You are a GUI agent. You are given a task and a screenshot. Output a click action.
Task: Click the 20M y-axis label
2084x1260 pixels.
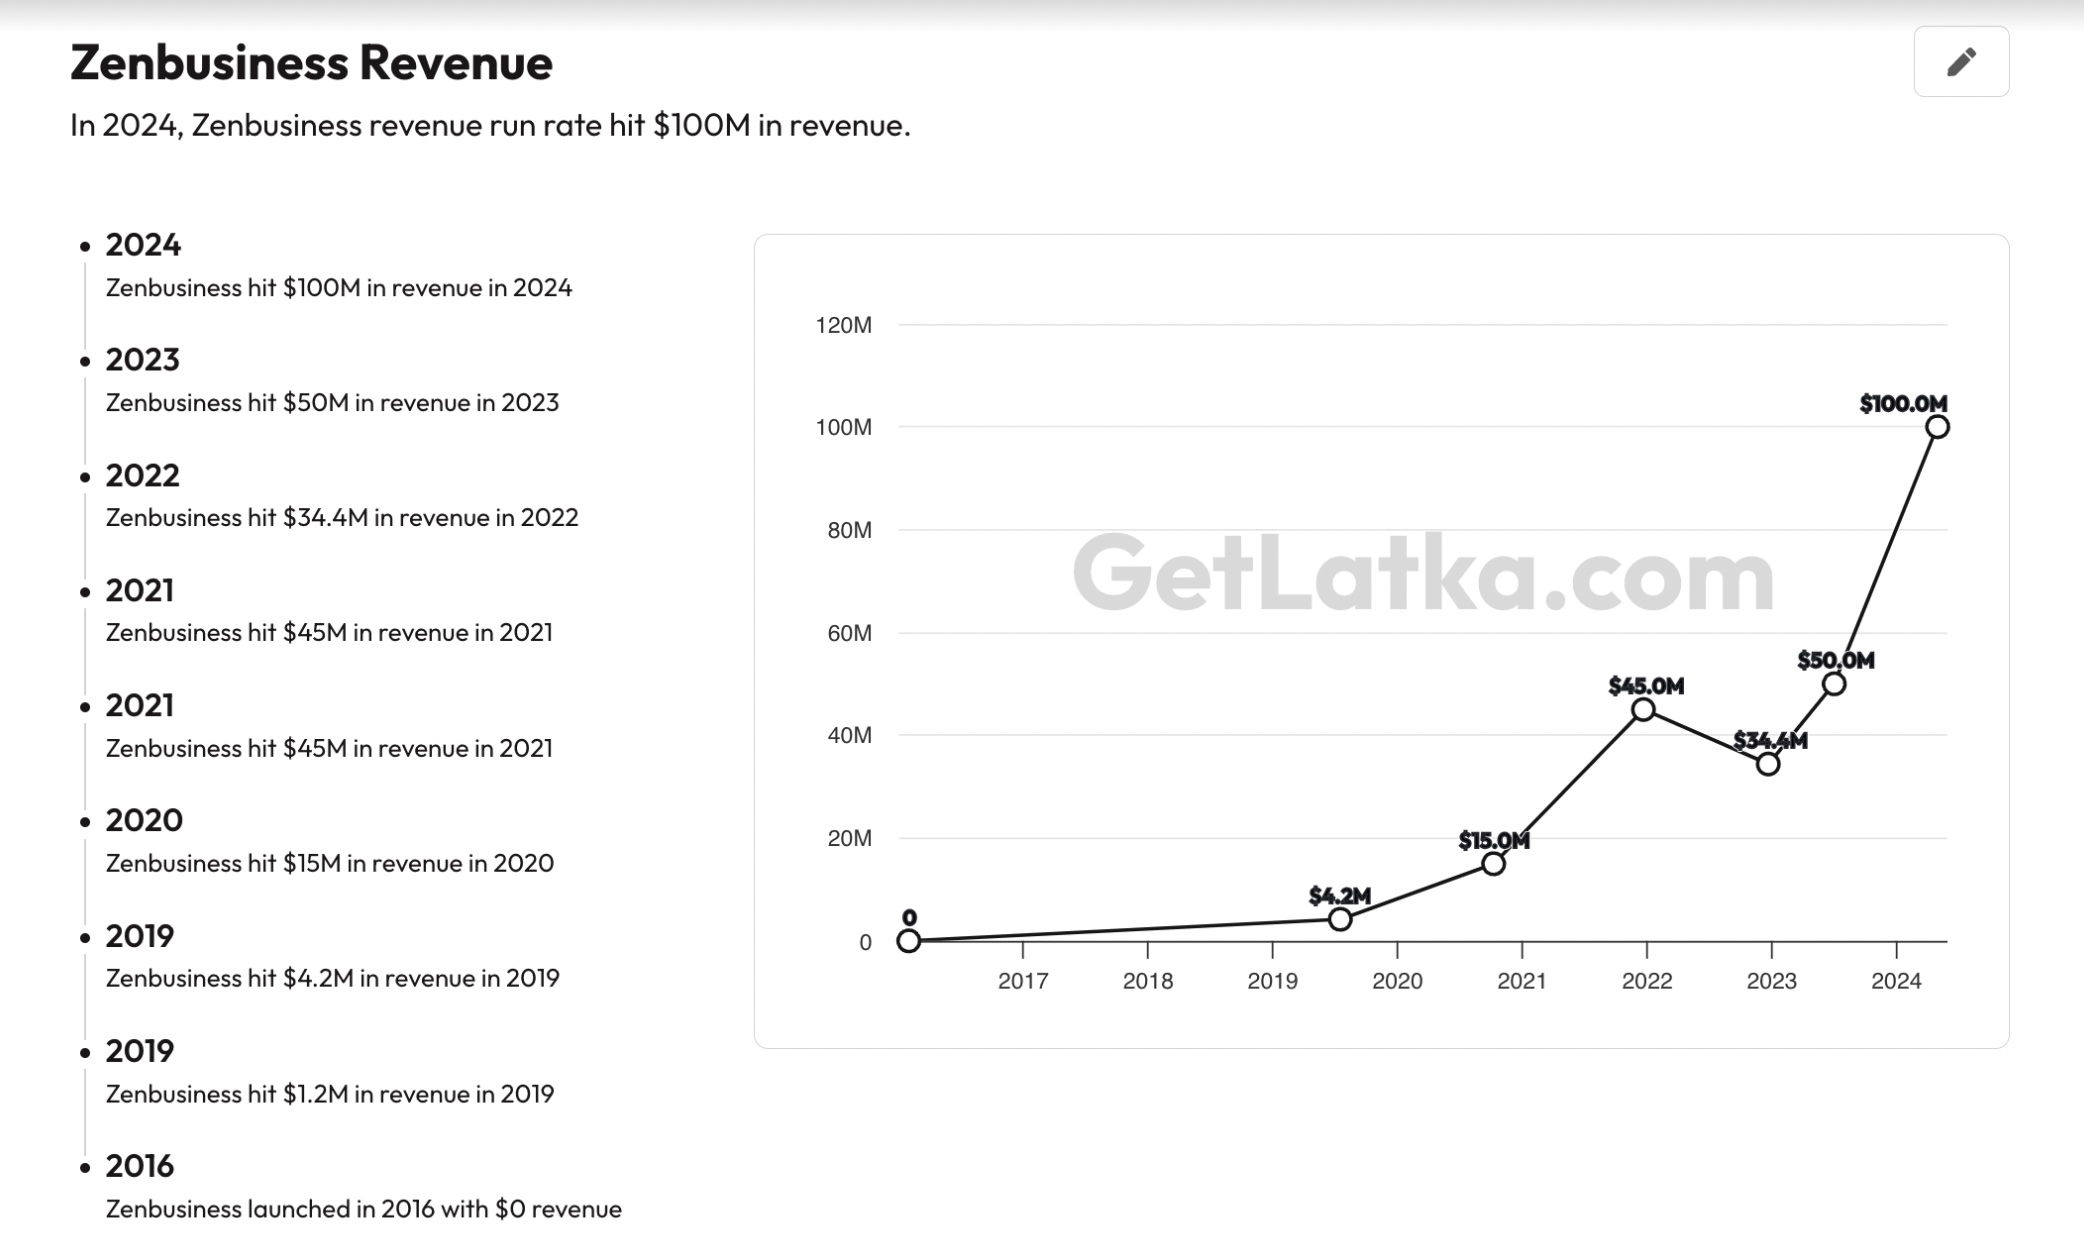click(x=850, y=839)
